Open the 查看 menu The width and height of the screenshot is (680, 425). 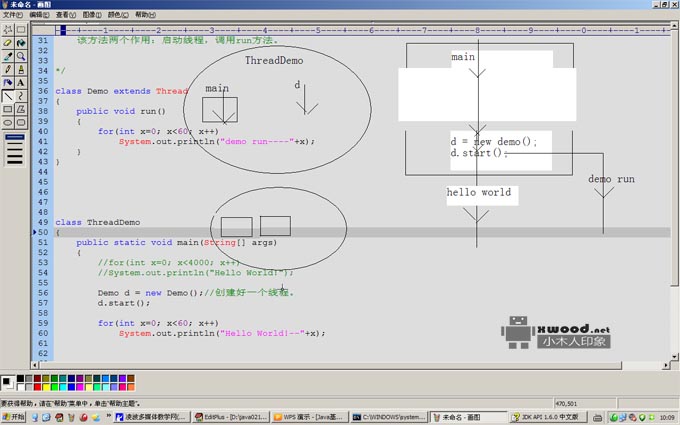point(65,15)
